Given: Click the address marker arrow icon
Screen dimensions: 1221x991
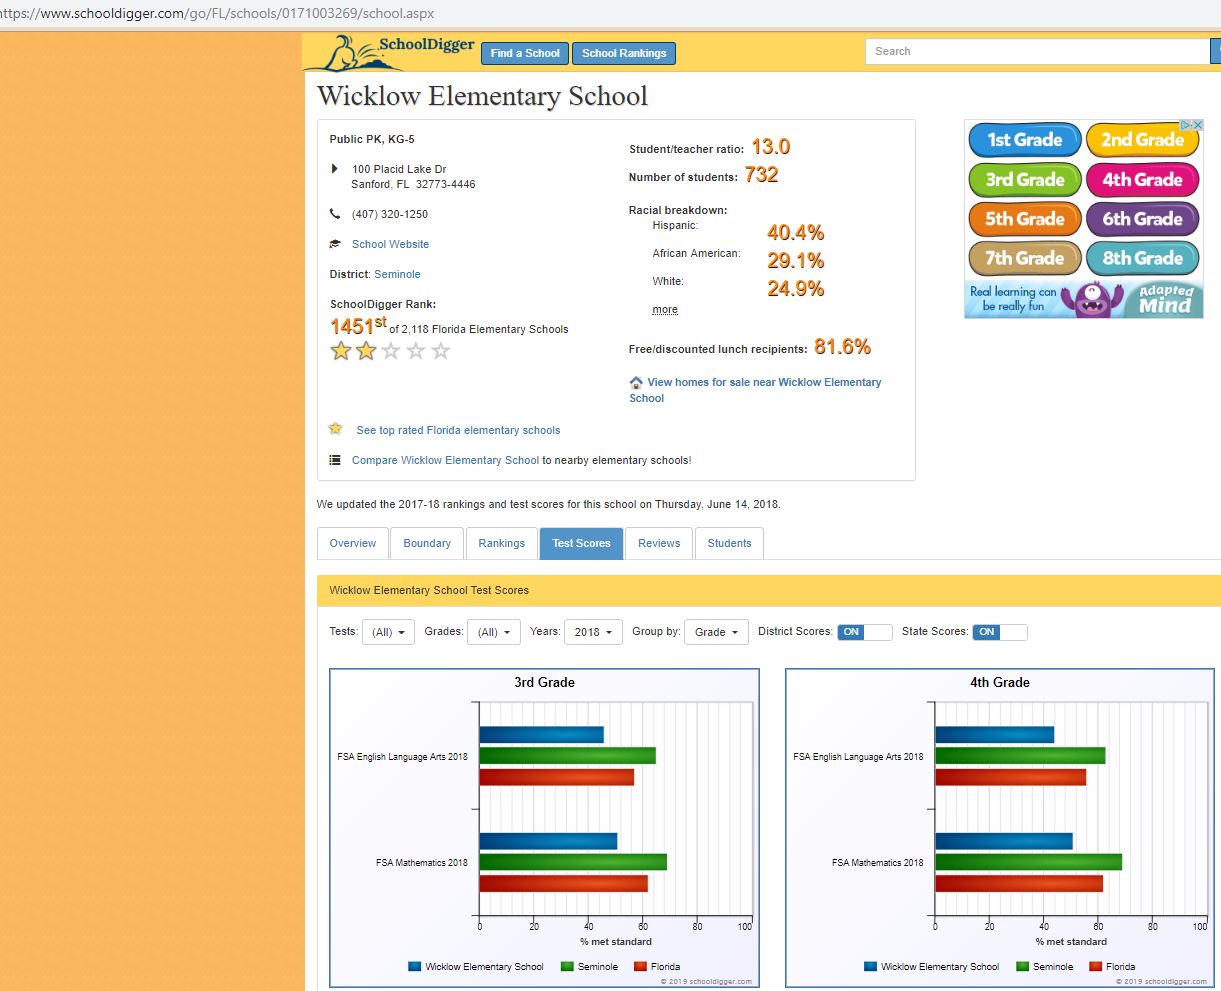Looking at the screenshot, I should tap(335, 169).
